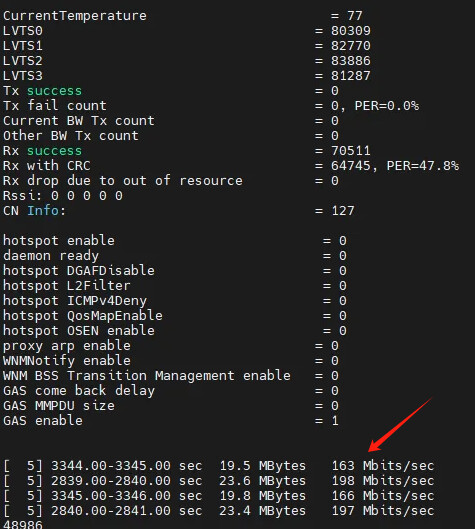475x529 pixels.
Task: Click the 198 Mbits/sec throughput value
Action: 383,481
